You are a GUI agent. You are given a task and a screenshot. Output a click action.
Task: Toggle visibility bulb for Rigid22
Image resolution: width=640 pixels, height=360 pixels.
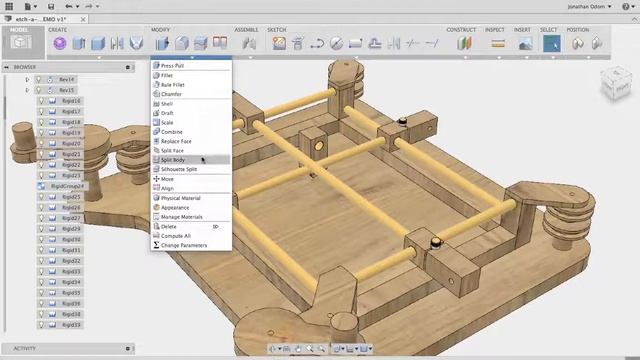pyautogui.click(x=41, y=164)
